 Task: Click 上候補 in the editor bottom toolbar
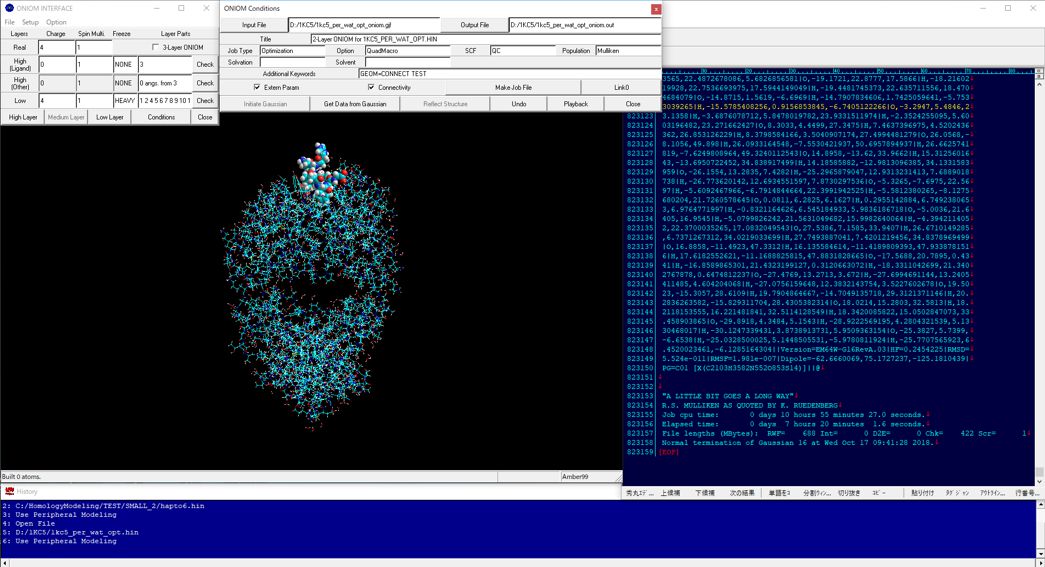pos(670,493)
